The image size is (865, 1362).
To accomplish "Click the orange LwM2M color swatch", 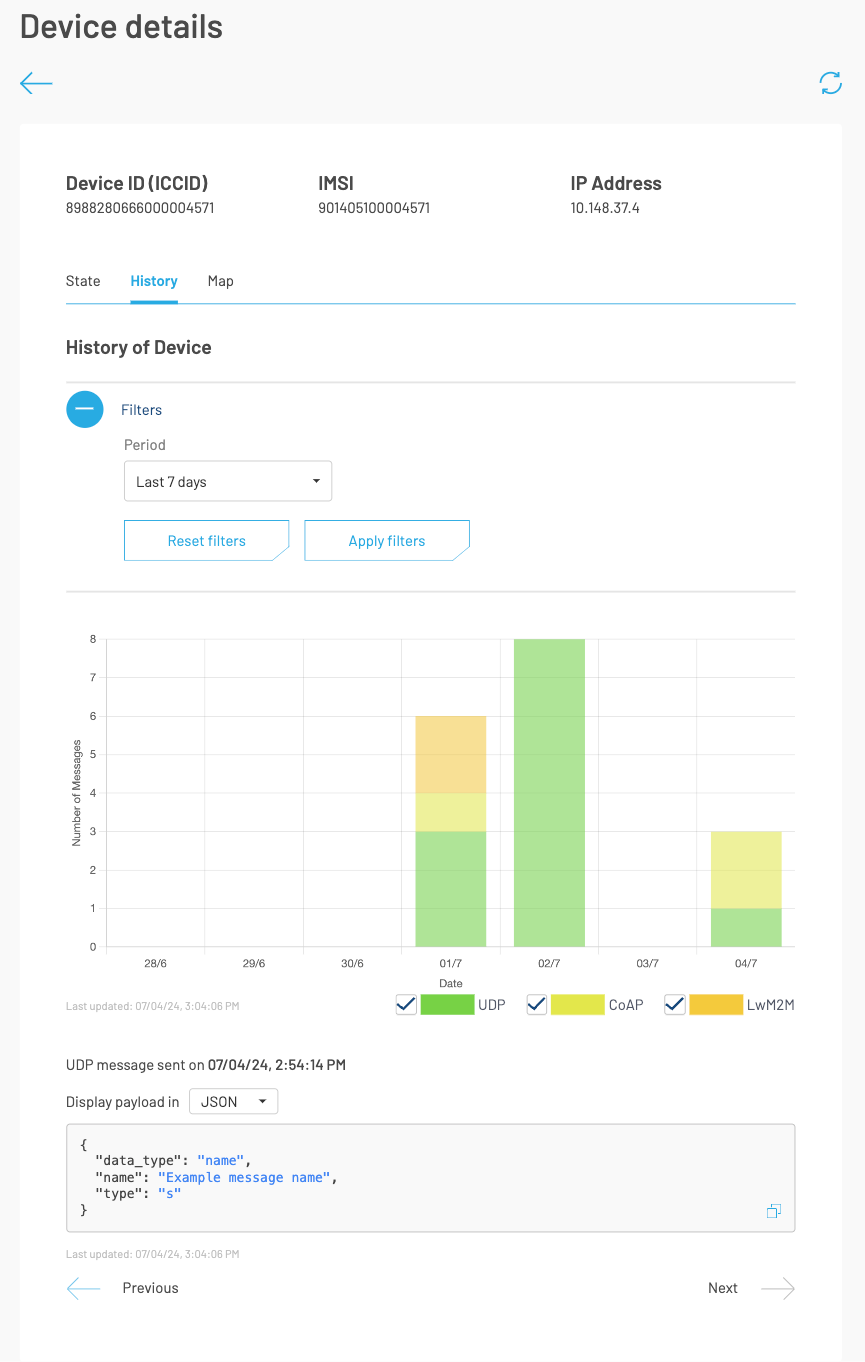I will coord(716,1005).
